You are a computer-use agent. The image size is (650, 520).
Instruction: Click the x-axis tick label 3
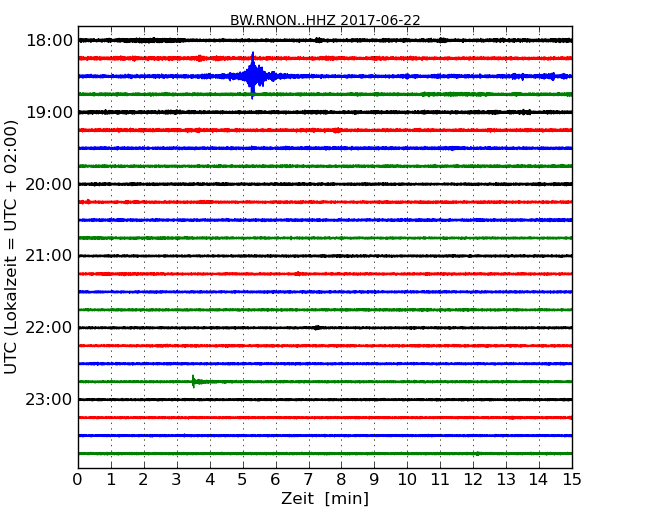click(x=177, y=480)
